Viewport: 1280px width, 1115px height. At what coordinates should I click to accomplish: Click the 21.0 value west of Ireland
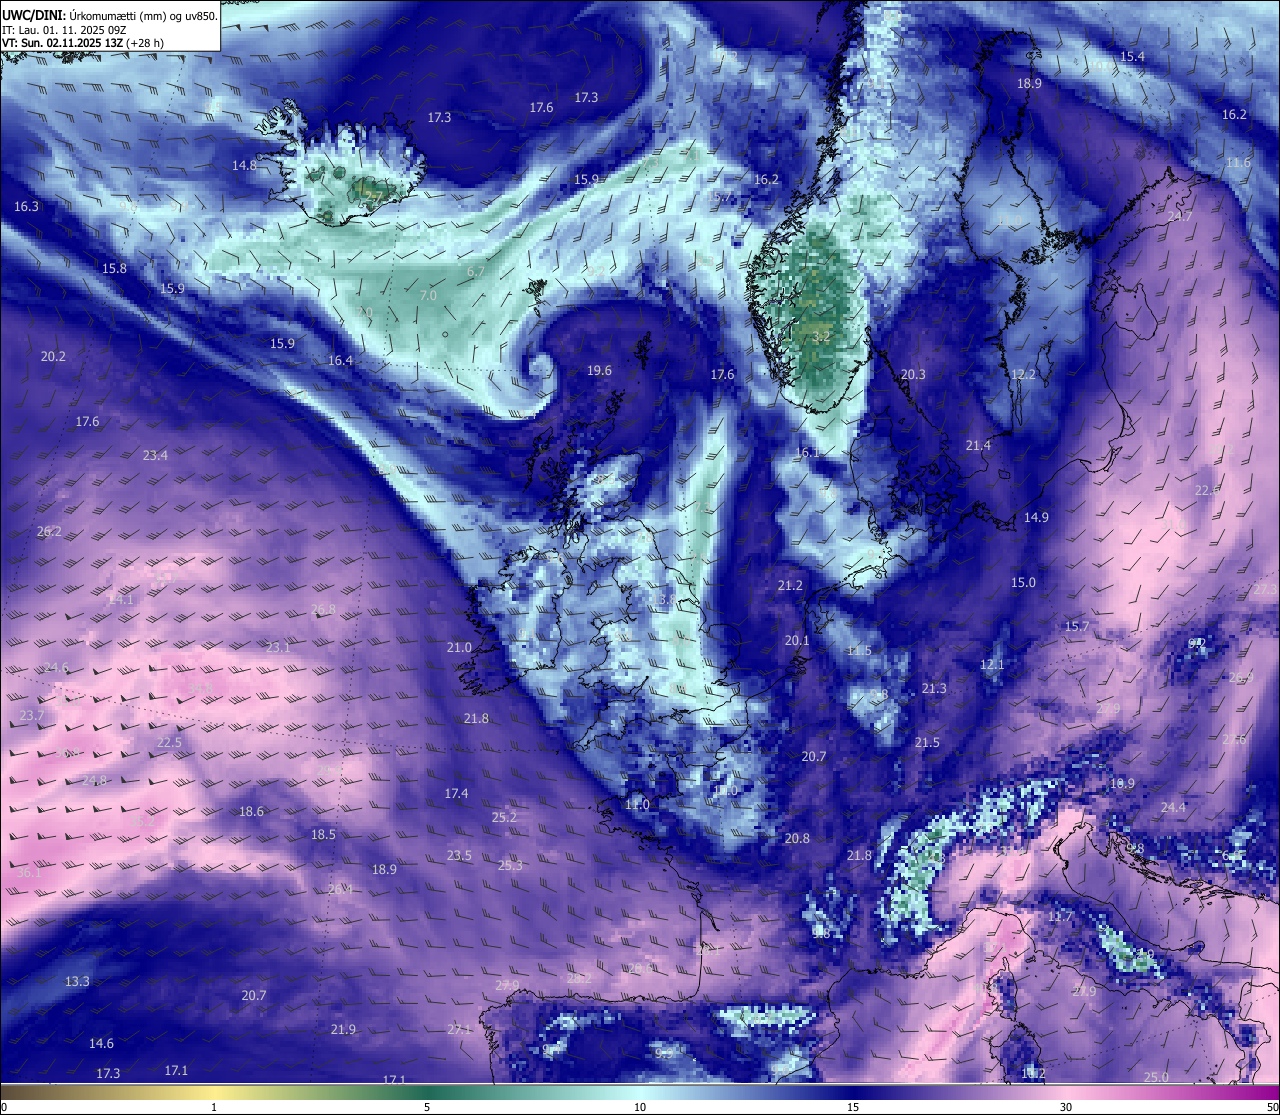point(459,648)
